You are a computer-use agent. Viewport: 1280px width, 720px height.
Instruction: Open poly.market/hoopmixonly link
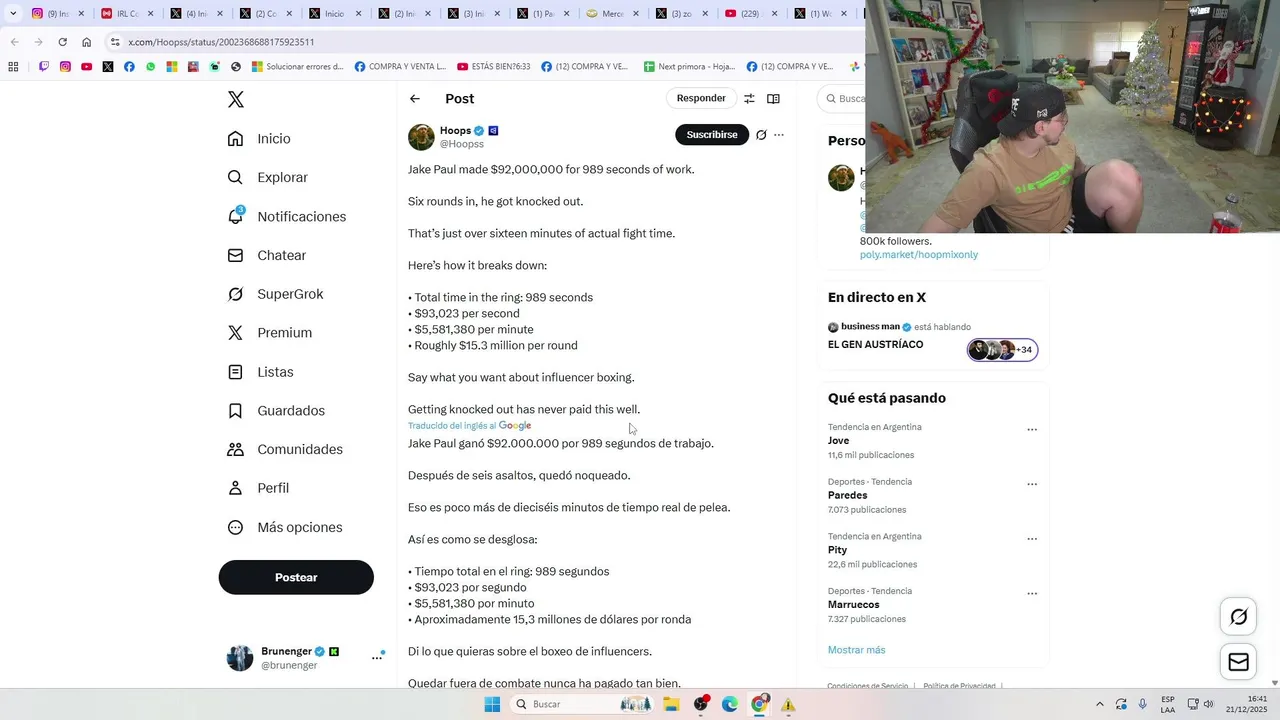[919, 255]
